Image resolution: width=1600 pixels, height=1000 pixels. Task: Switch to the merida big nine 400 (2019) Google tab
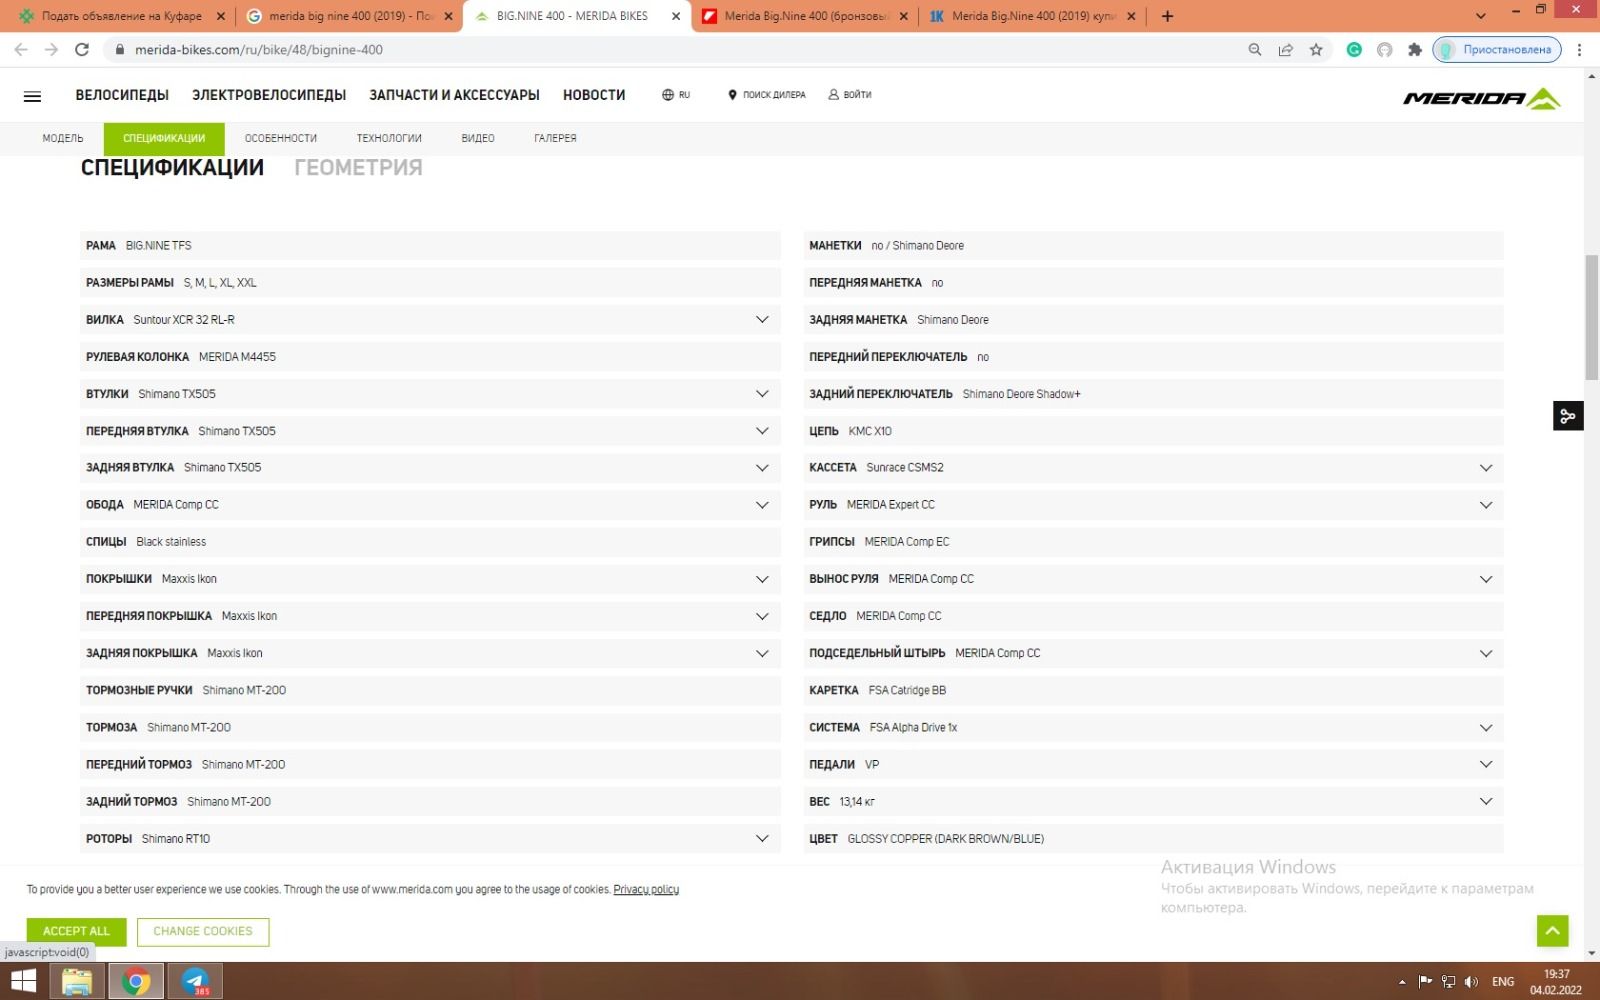349,16
